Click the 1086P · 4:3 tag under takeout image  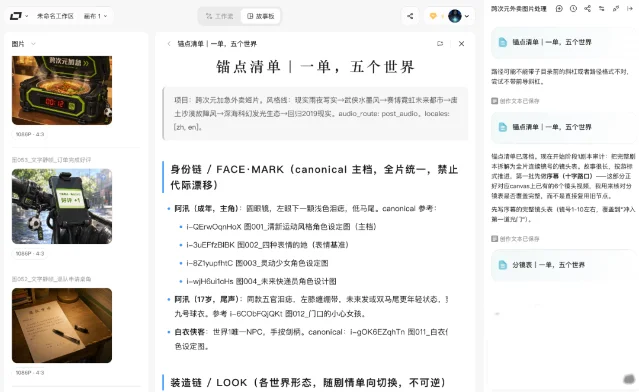coord(30,134)
